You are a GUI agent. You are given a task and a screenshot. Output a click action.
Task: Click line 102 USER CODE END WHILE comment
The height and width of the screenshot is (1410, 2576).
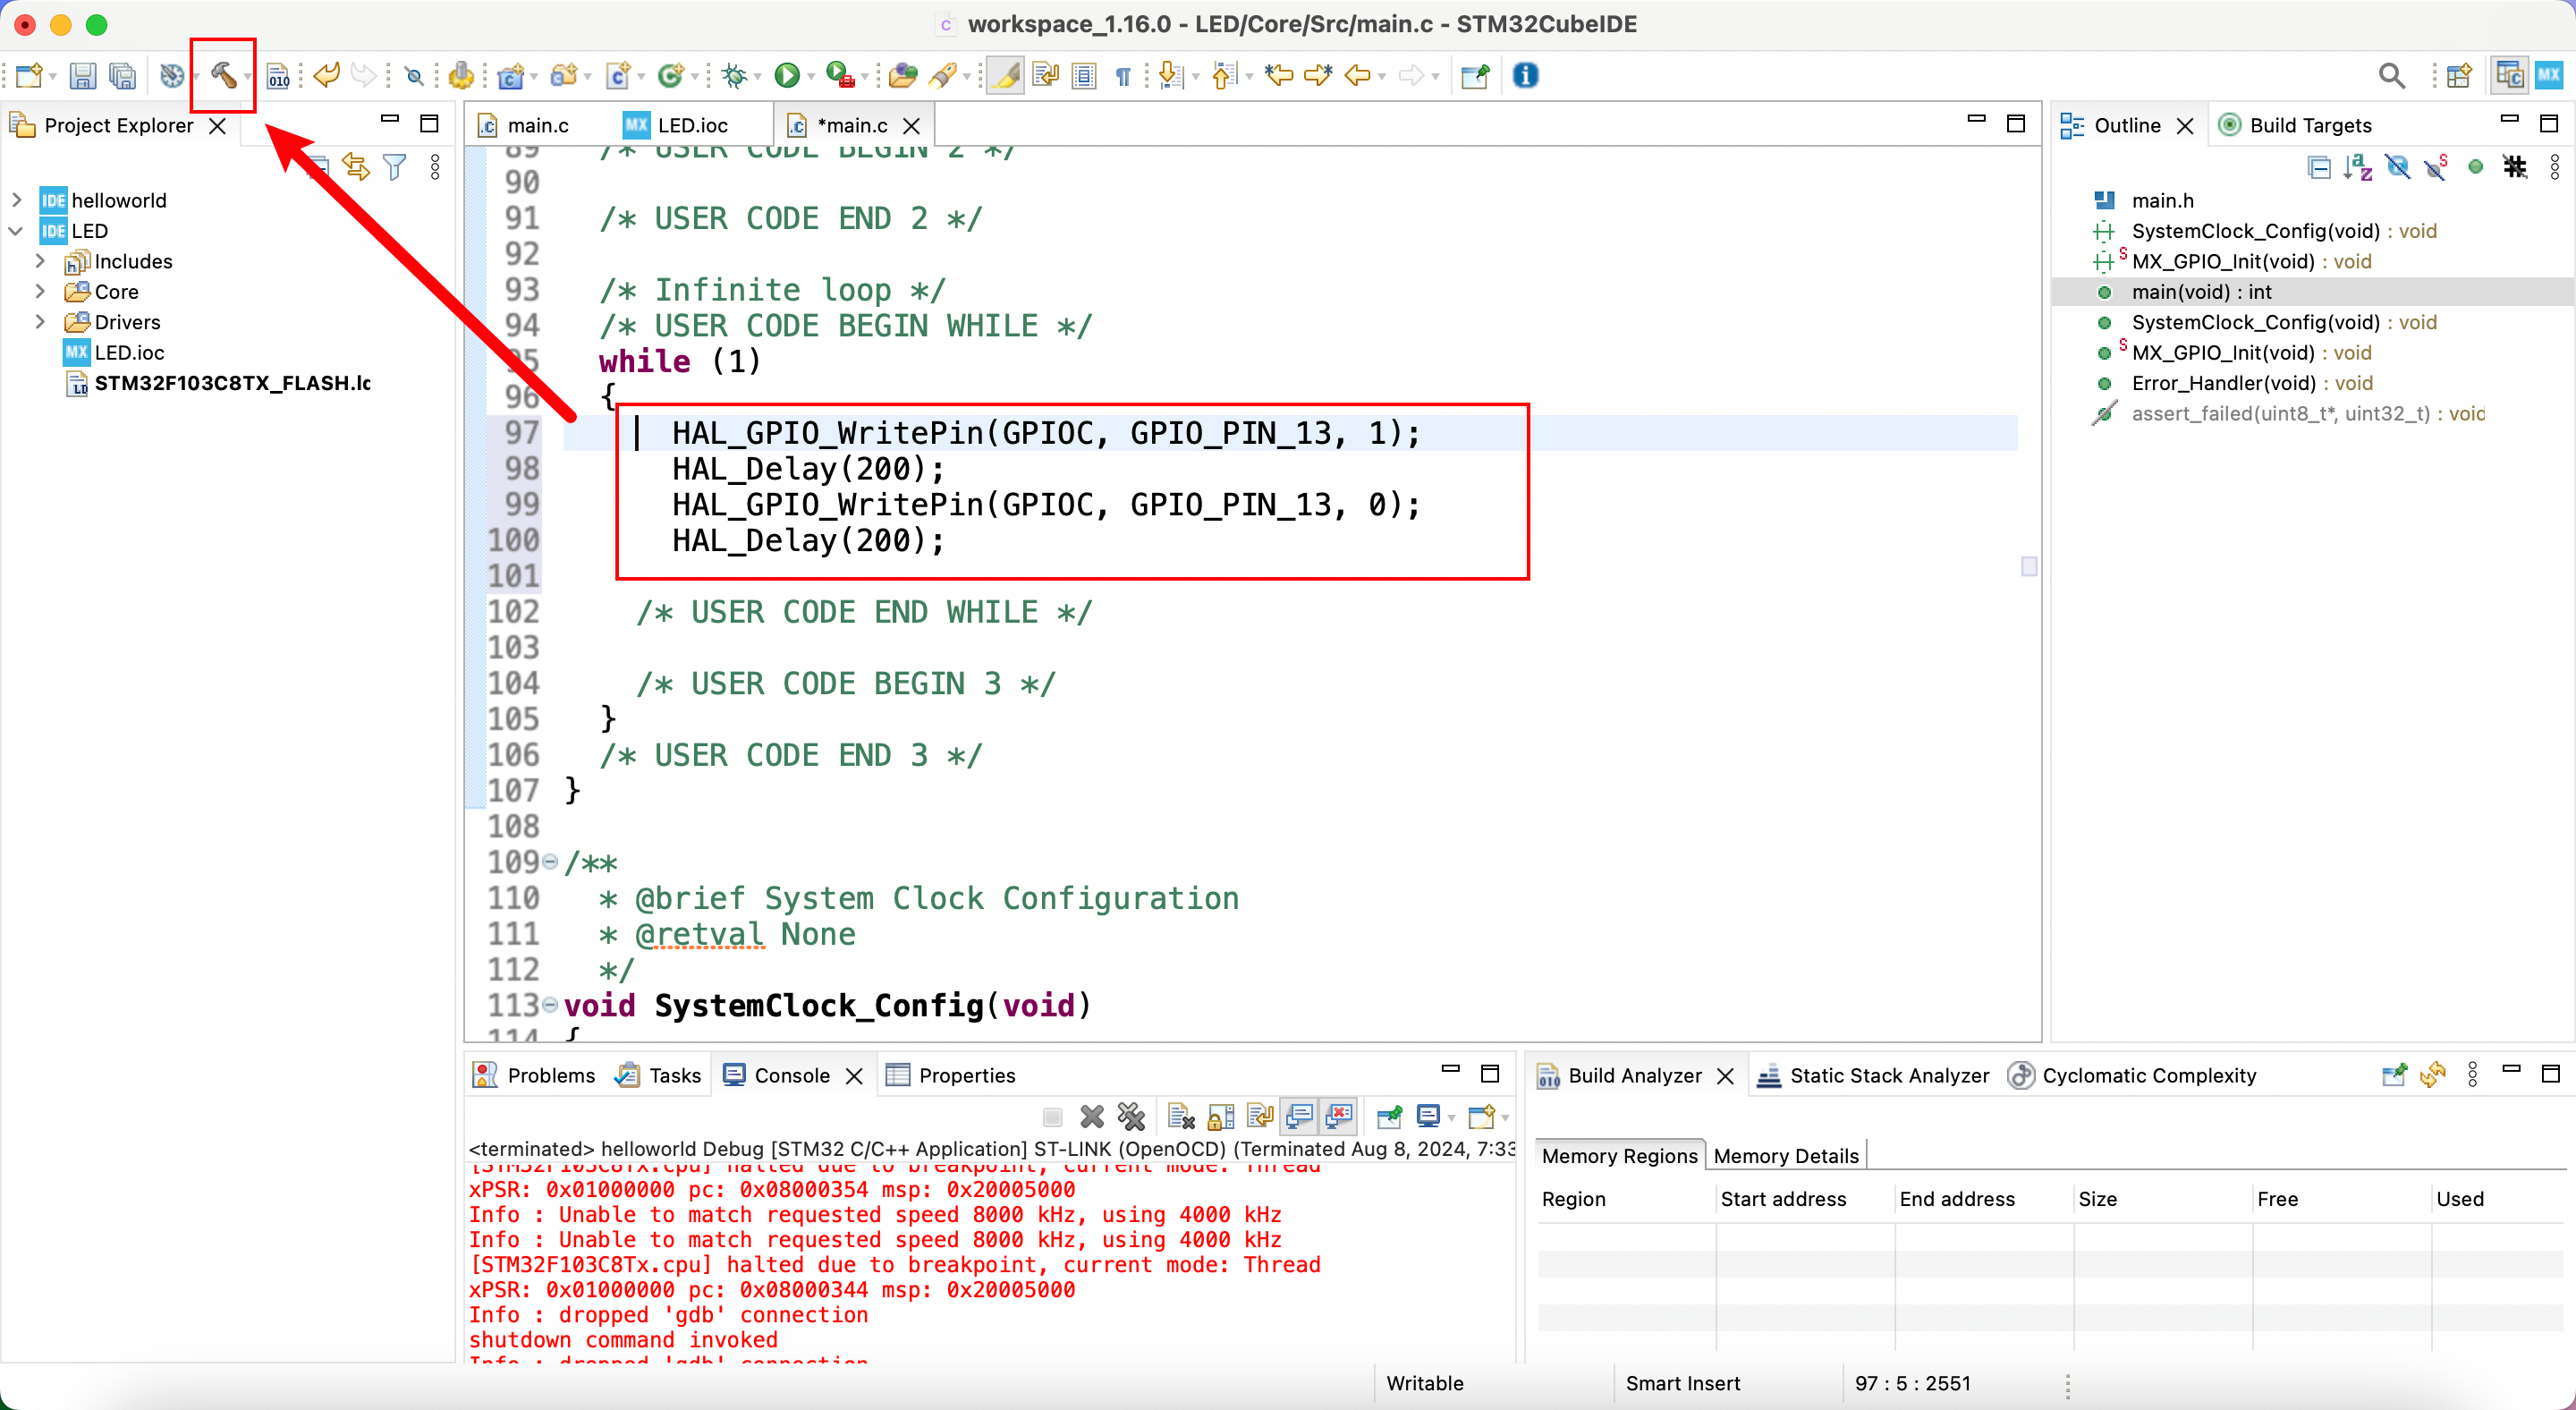[x=864, y=612]
